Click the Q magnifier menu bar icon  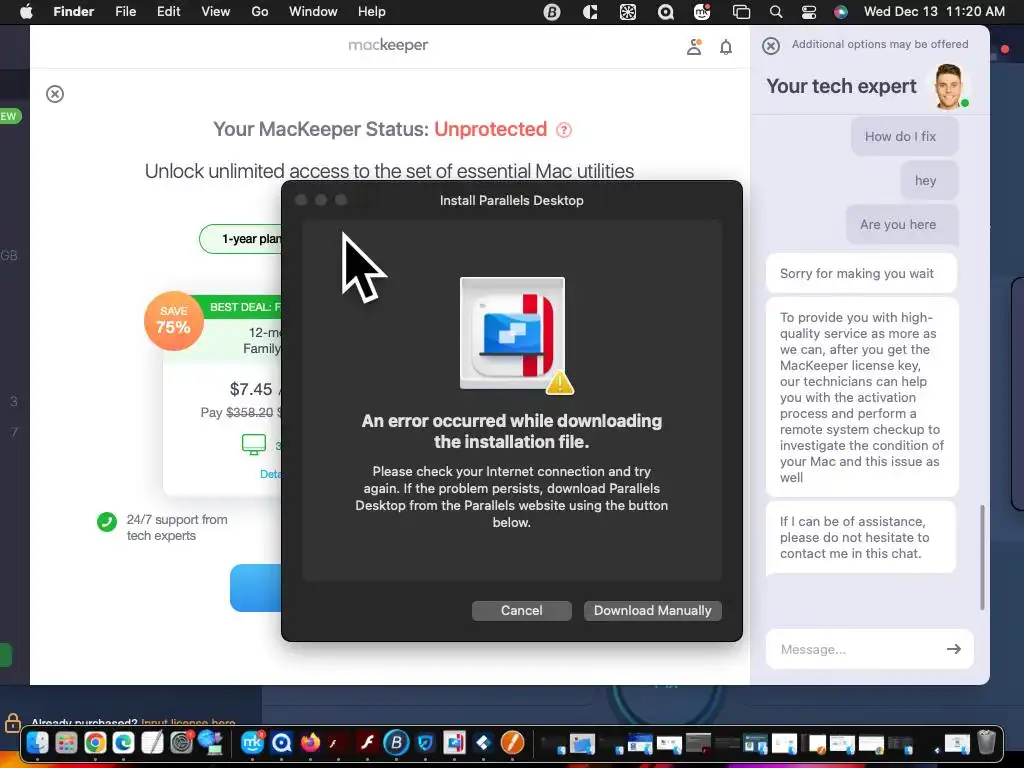tap(665, 12)
